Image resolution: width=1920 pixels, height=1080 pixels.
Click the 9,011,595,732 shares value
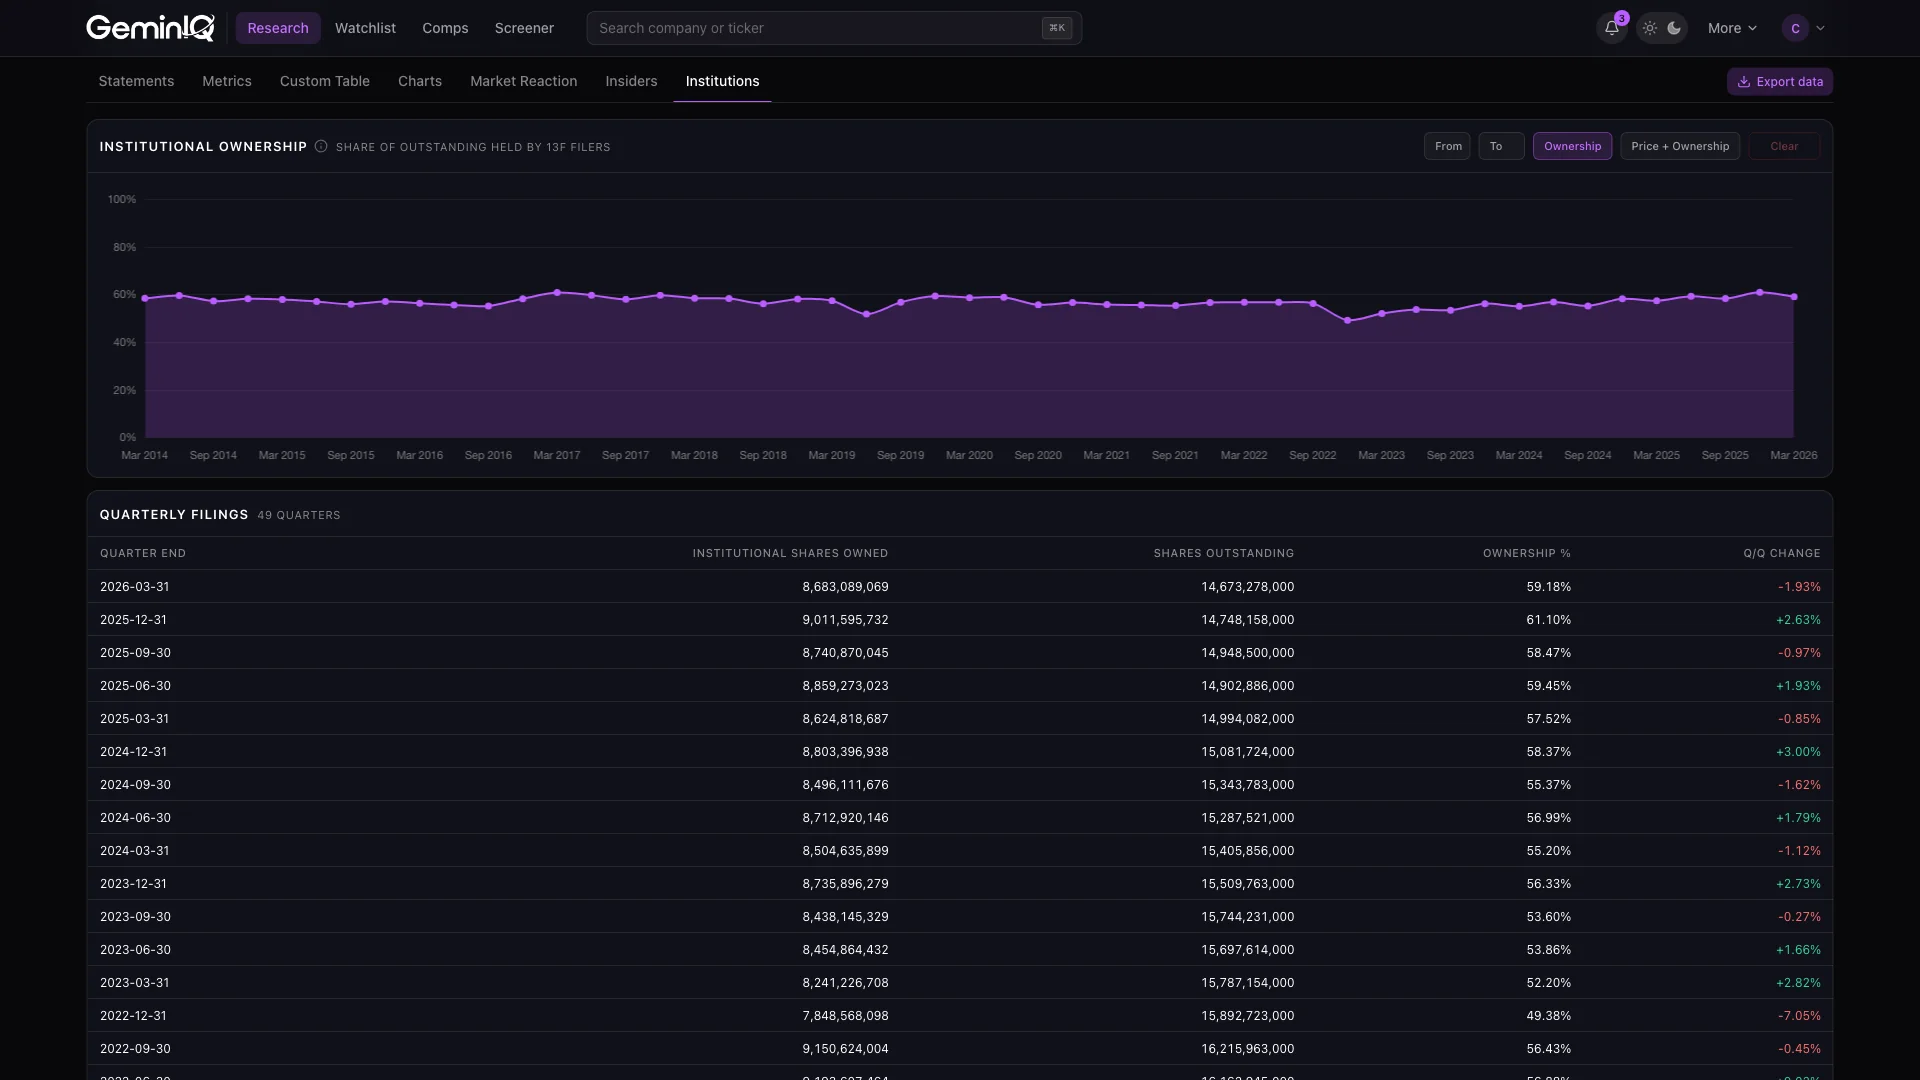point(845,620)
